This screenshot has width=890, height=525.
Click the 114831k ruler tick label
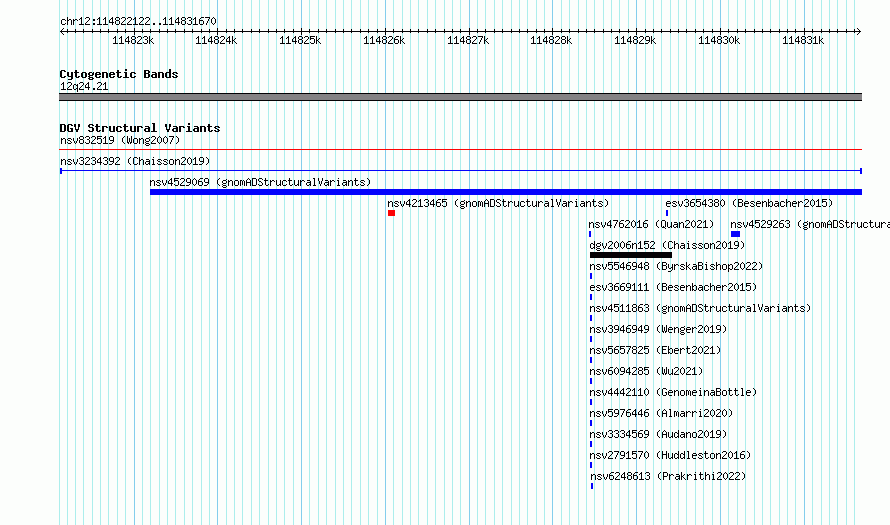pyautogui.click(x=803, y=40)
